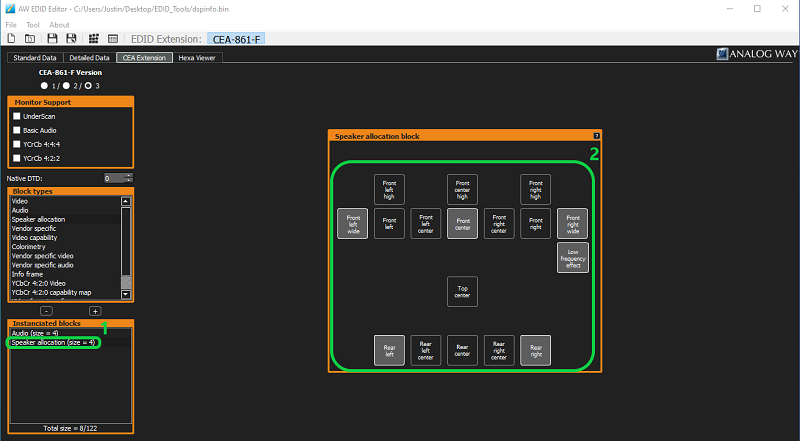800x441 pixels.
Task: Select Video in Block types list
Action: 65,201
